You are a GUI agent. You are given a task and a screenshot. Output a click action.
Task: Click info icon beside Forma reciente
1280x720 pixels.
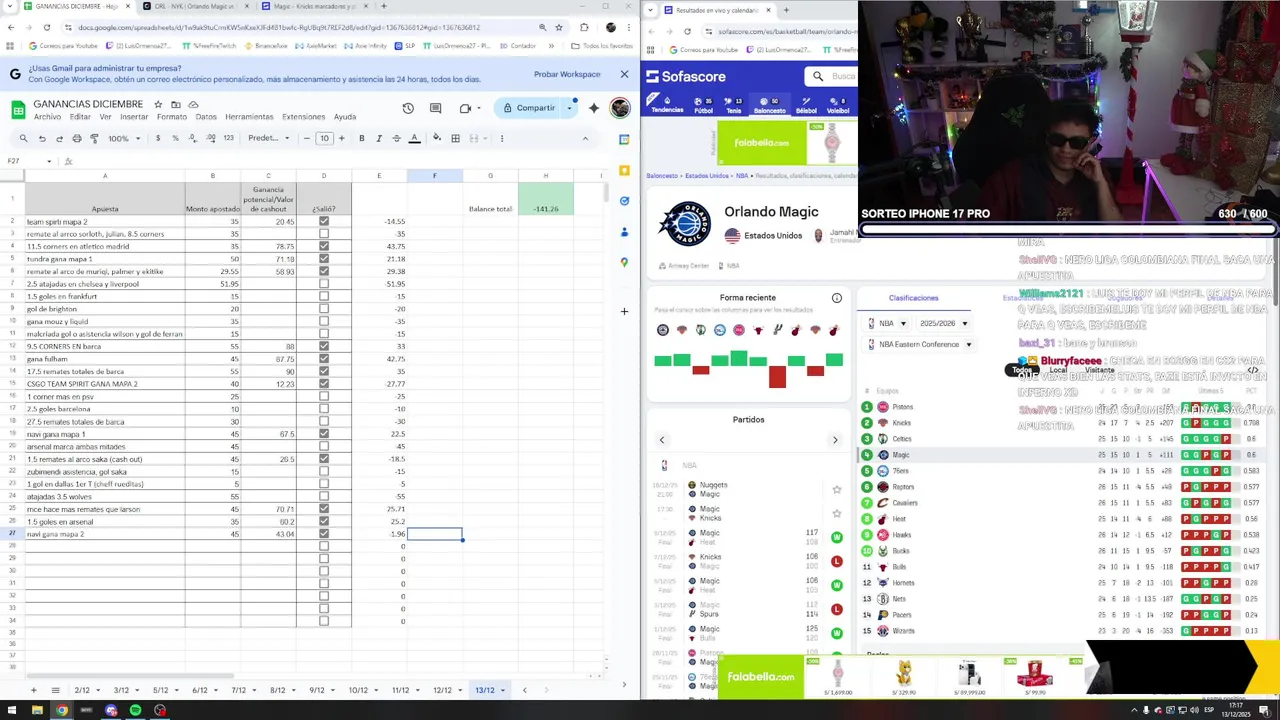[837, 298]
